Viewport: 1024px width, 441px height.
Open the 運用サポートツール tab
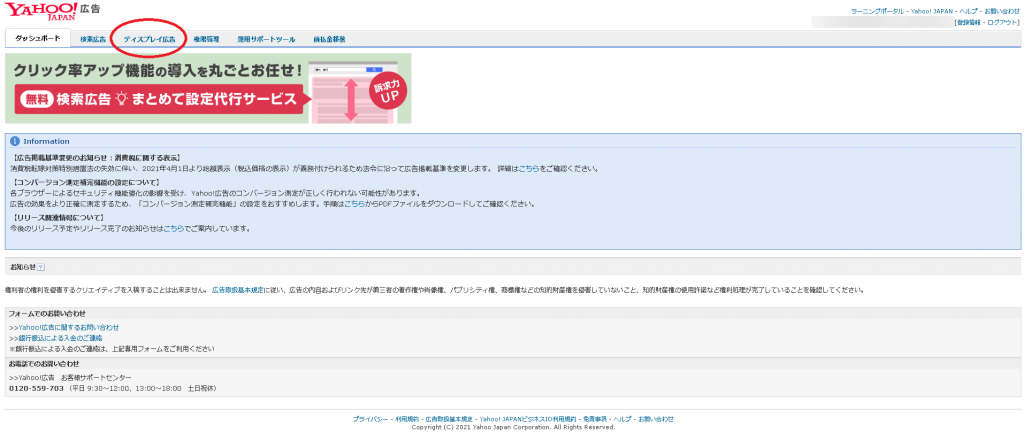[266, 39]
